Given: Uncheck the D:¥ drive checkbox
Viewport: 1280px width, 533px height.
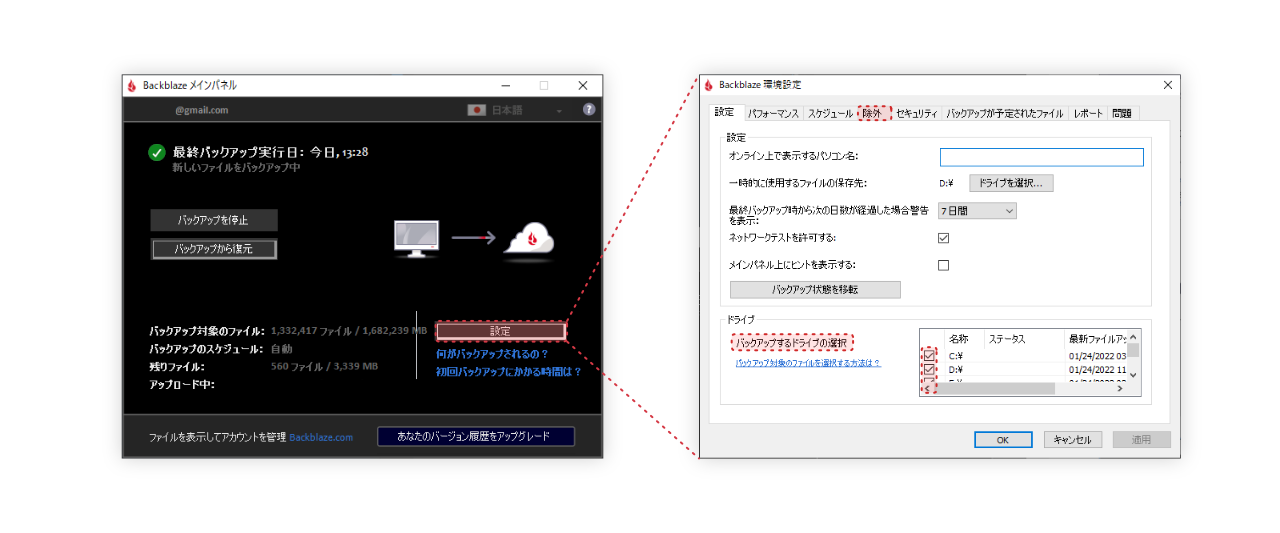Looking at the screenshot, I should pyautogui.click(x=930, y=369).
